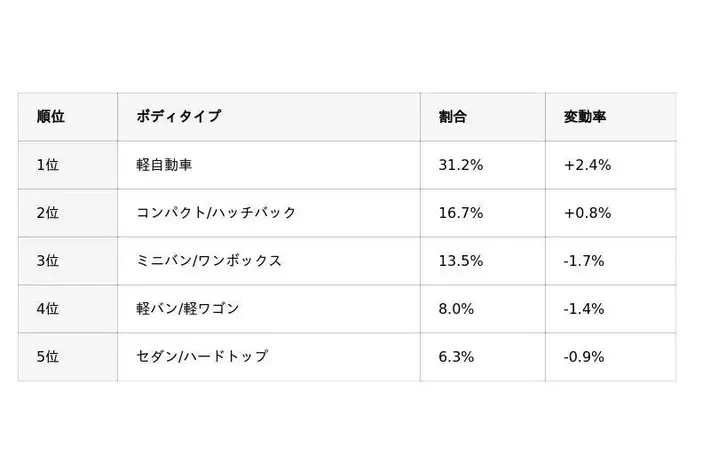This screenshot has height=474, width=710.
Task: Select the 軽バン/軽ワゴン cell
Action: pyautogui.click(x=188, y=309)
